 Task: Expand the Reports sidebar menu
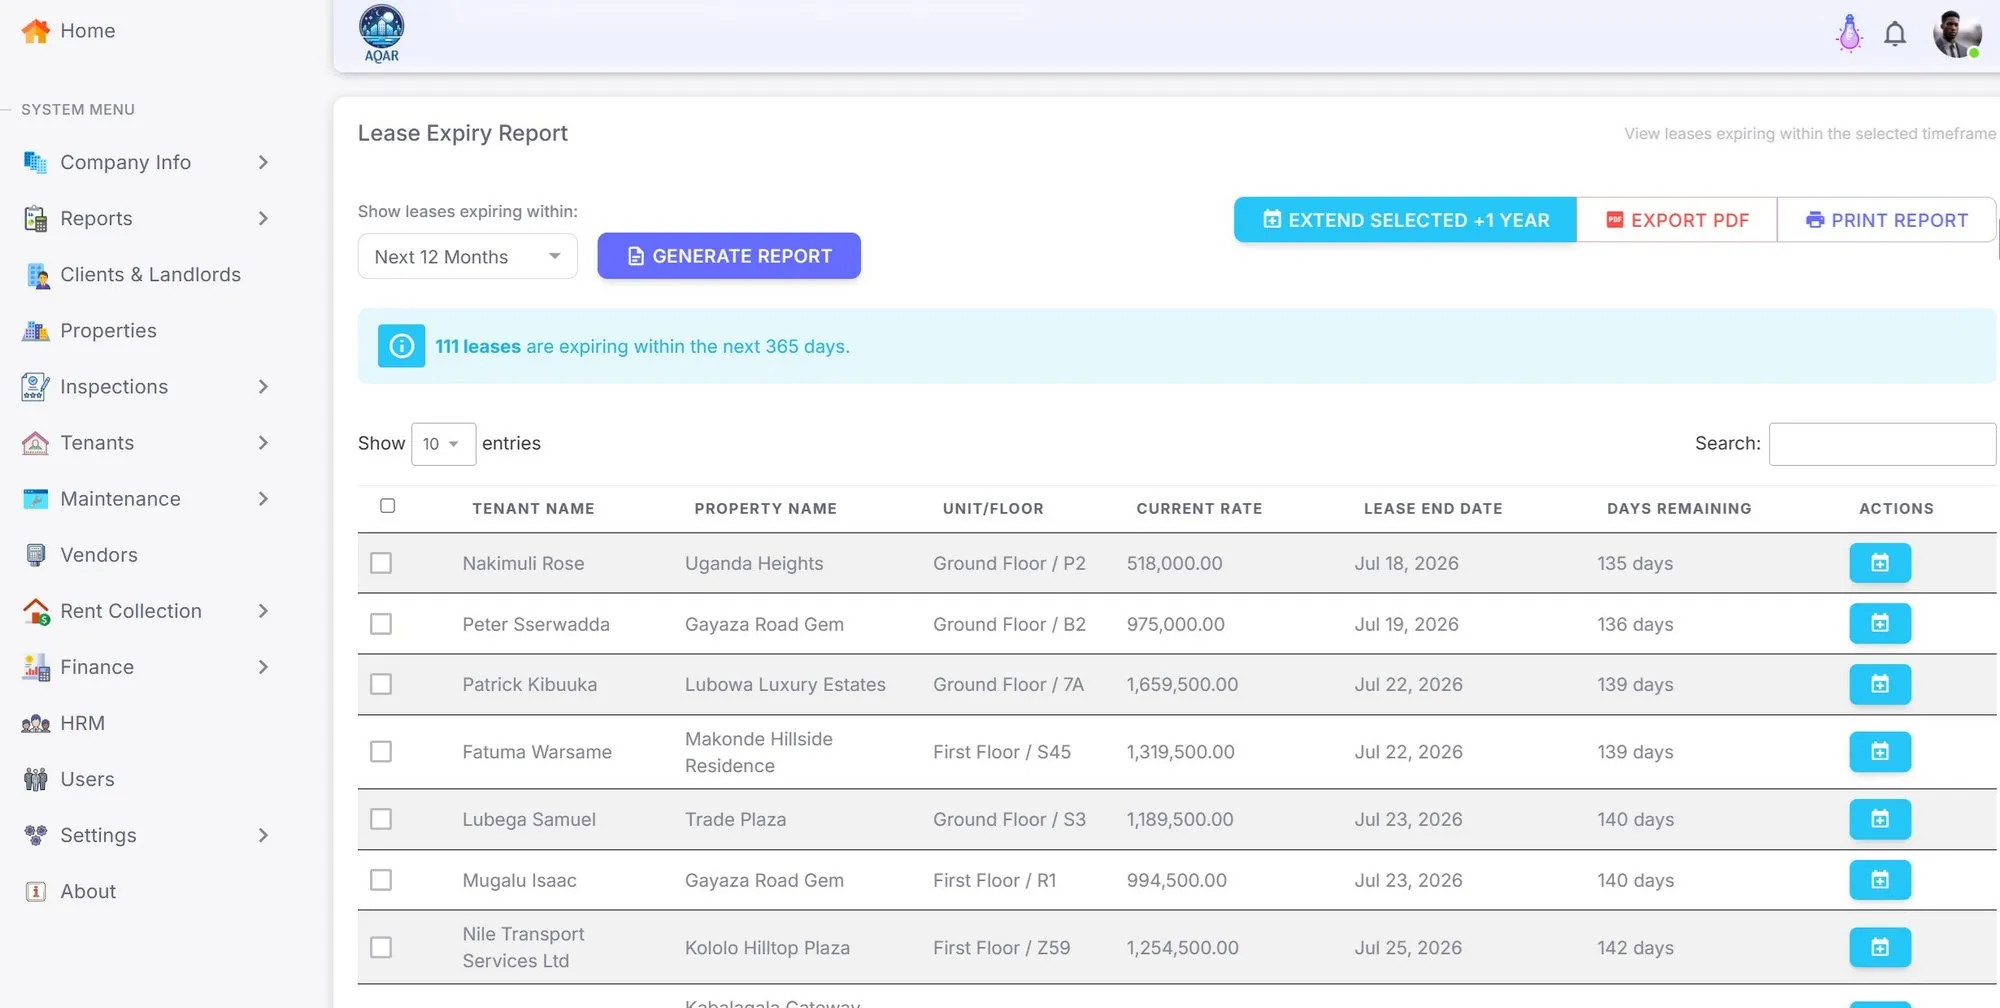[x=147, y=218]
